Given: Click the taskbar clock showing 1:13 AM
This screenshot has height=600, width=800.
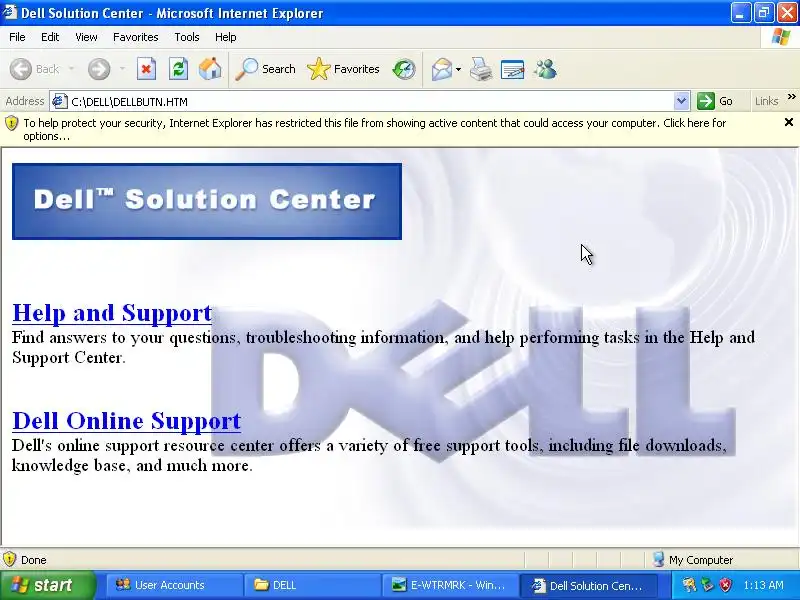Looking at the screenshot, I should (x=763, y=585).
